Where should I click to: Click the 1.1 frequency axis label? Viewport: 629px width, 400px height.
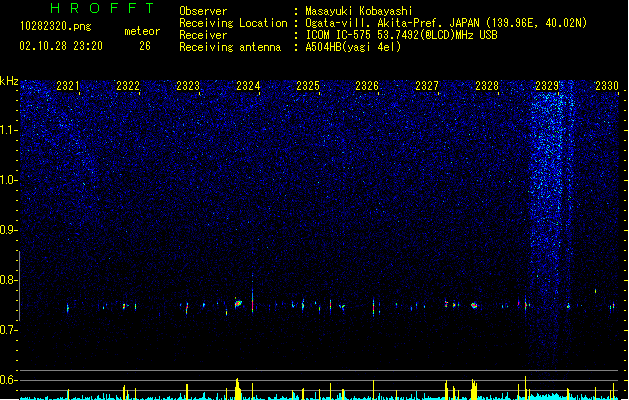tap(9, 130)
